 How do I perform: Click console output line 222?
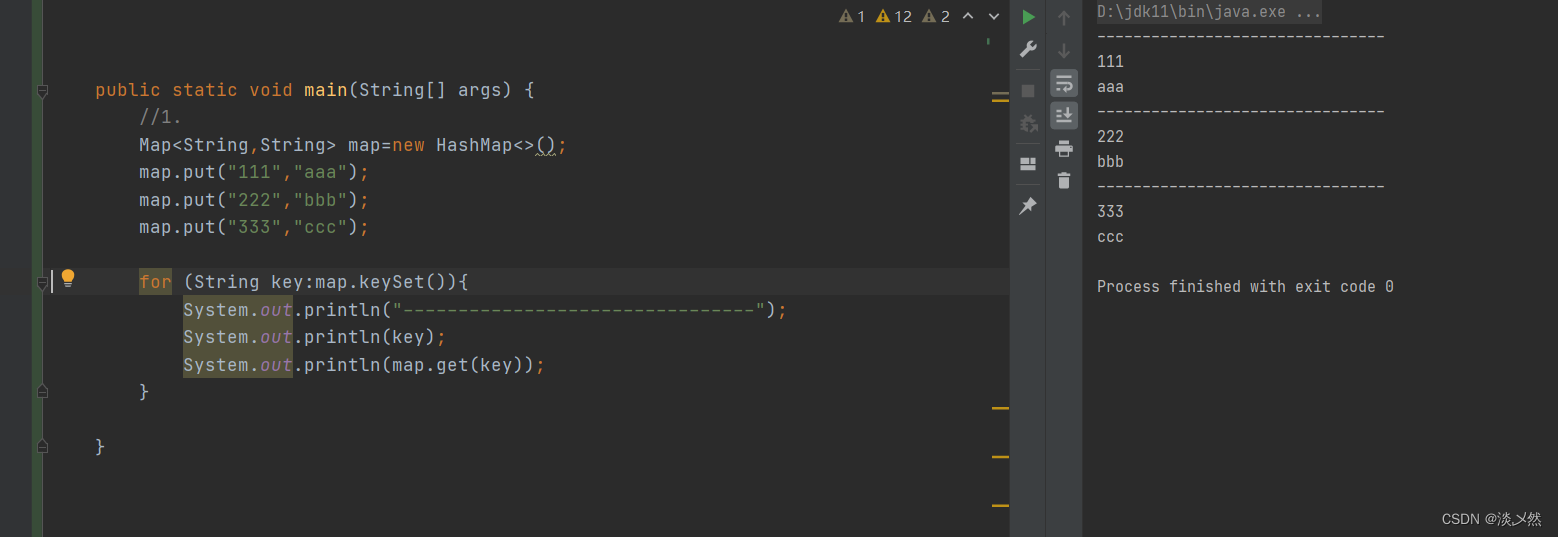(x=1110, y=137)
